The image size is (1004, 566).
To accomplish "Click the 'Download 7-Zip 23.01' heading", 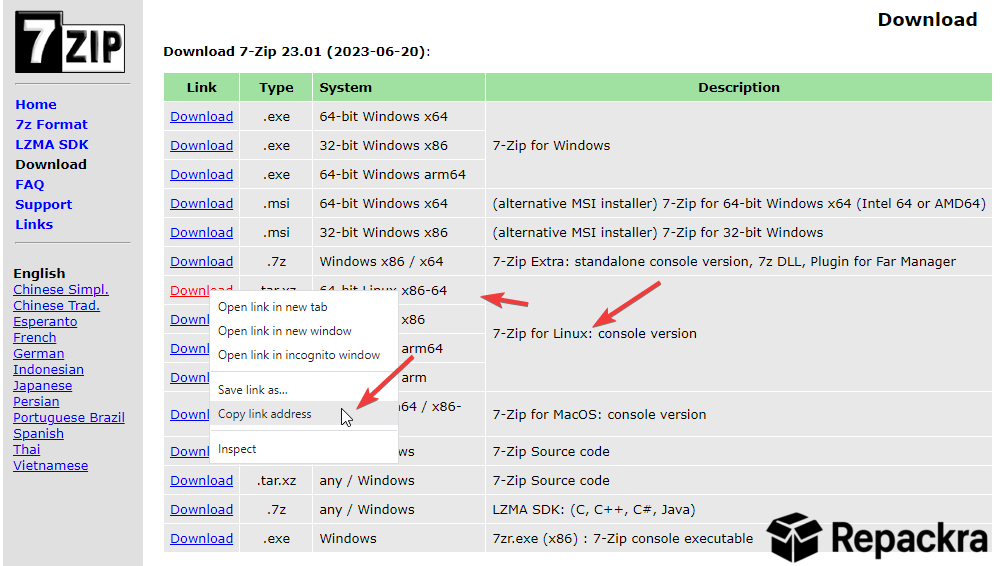I will point(296,51).
